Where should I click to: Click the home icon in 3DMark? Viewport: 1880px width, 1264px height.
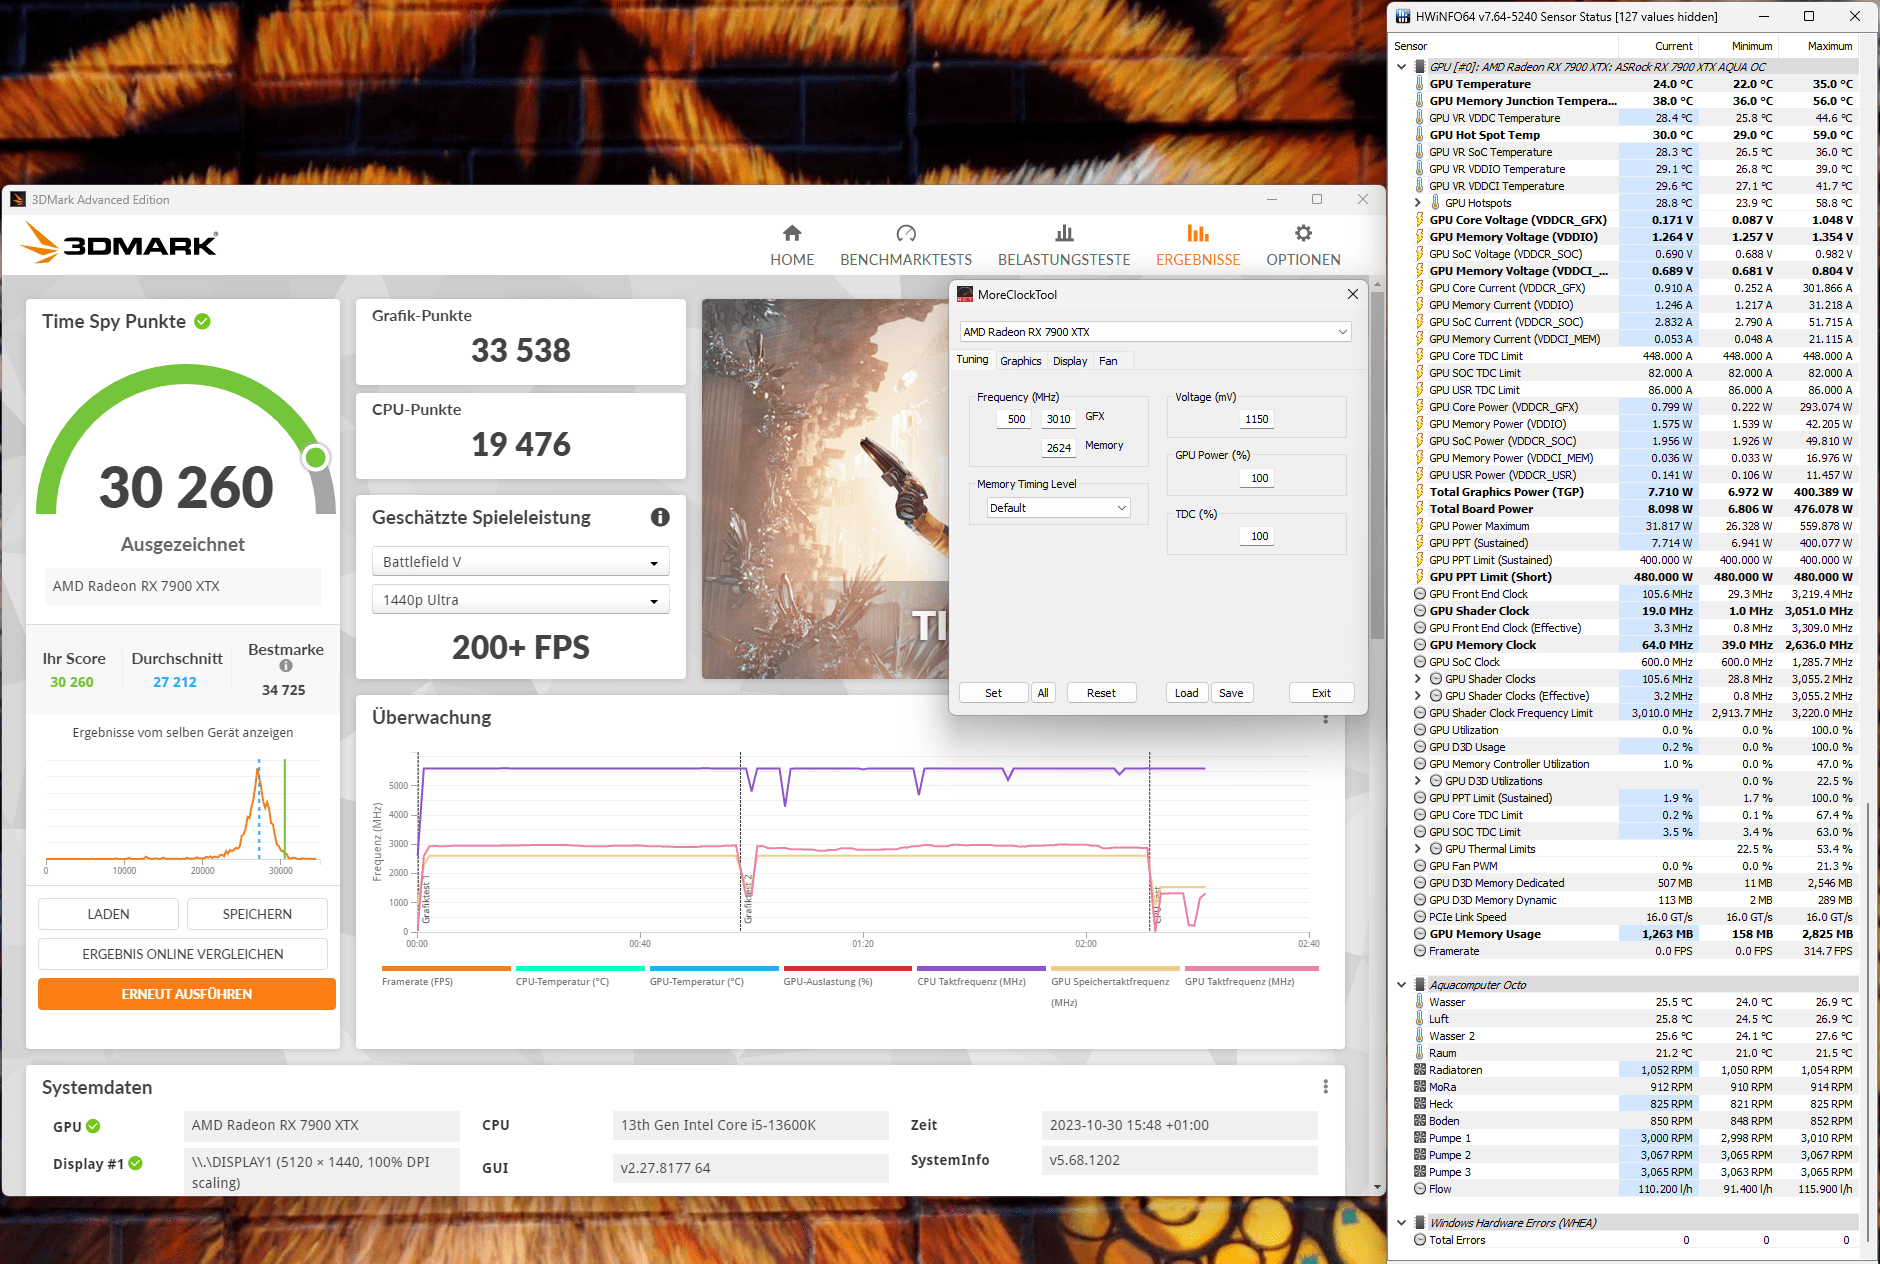point(792,233)
